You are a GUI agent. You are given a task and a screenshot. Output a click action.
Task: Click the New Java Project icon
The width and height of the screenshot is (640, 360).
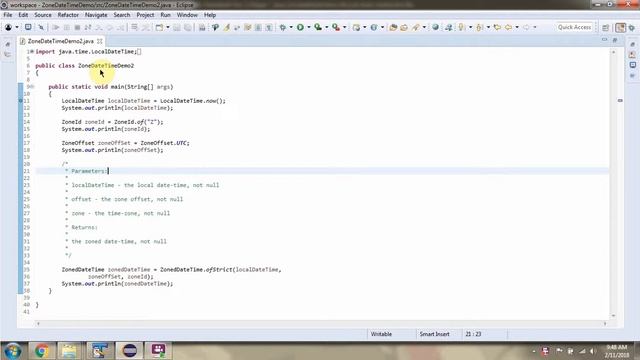pyautogui.click(x=357, y=27)
